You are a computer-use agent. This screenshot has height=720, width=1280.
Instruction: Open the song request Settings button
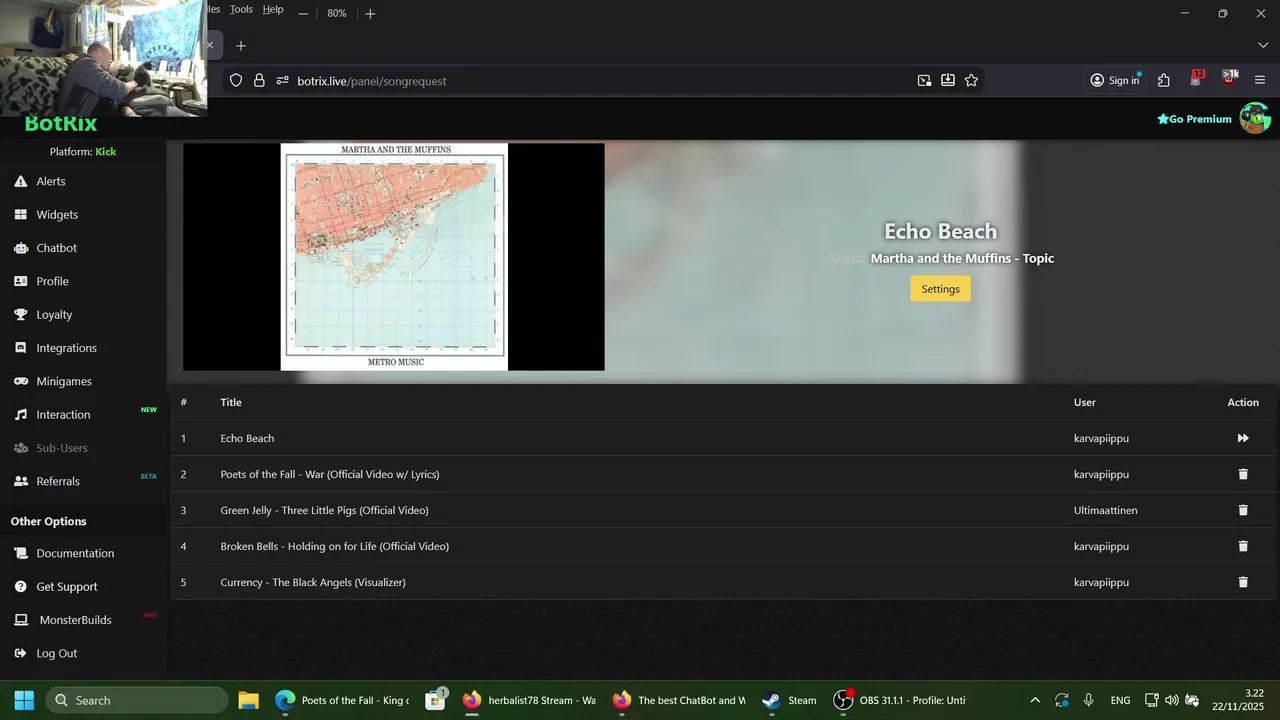coord(940,289)
